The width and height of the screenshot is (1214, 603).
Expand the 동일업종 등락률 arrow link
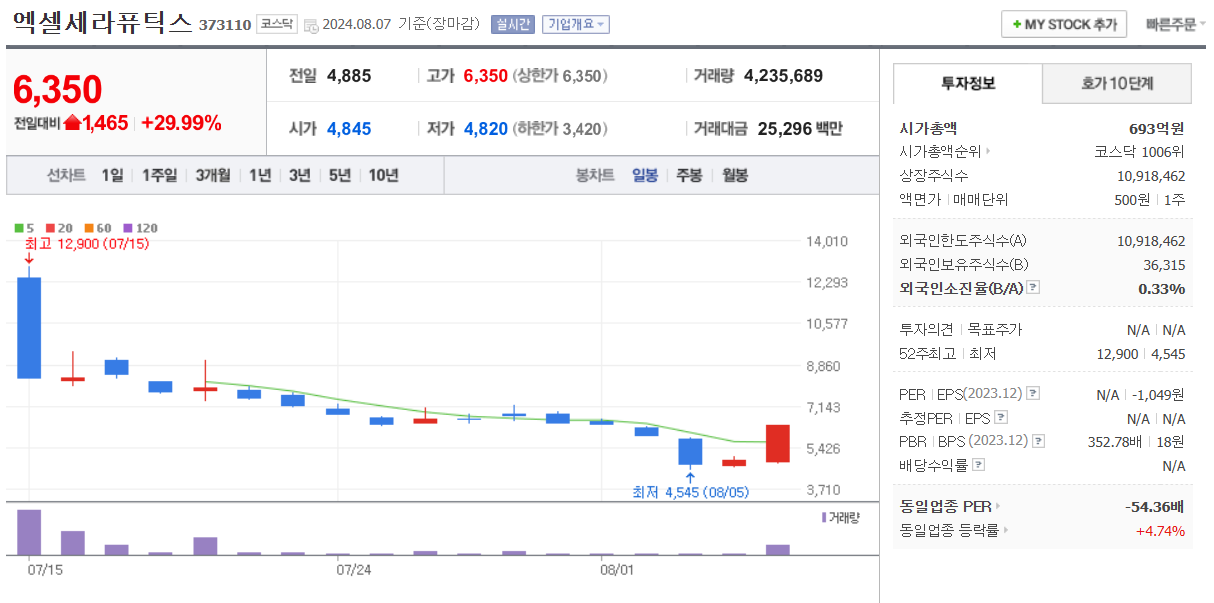[1005, 531]
